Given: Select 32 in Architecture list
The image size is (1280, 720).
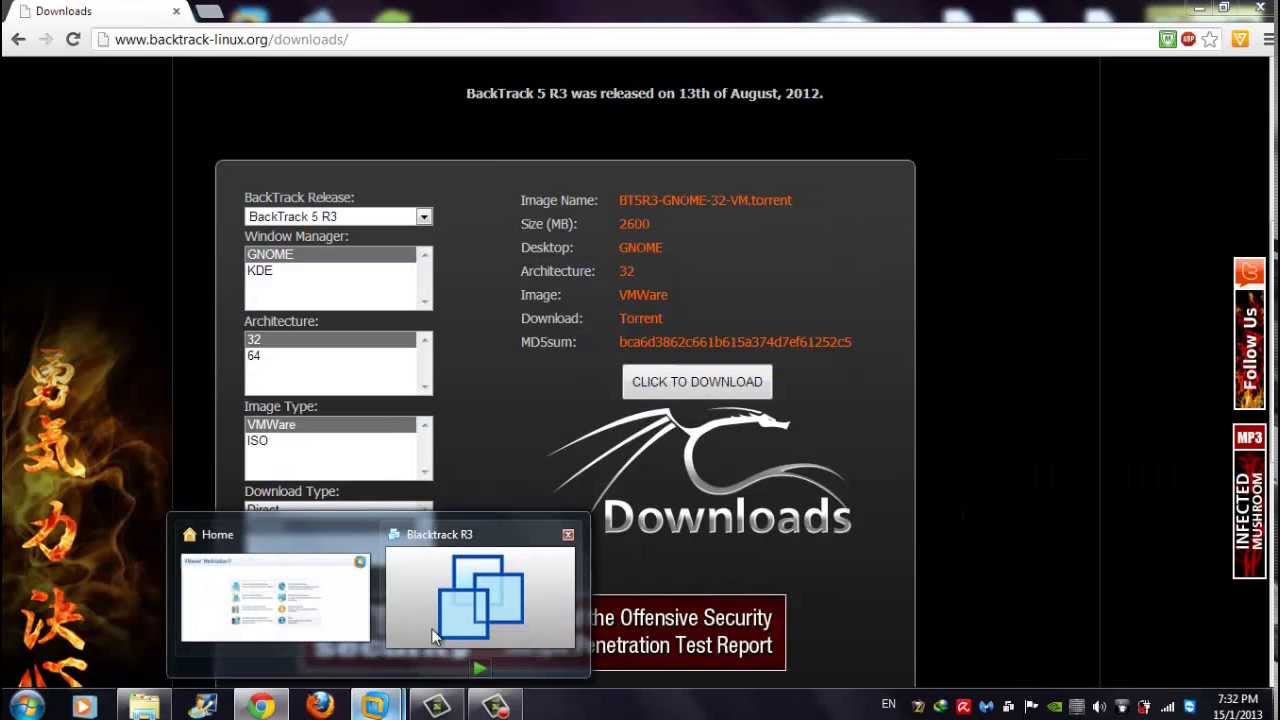Looking at the screenshot, I should click(330, 340).
